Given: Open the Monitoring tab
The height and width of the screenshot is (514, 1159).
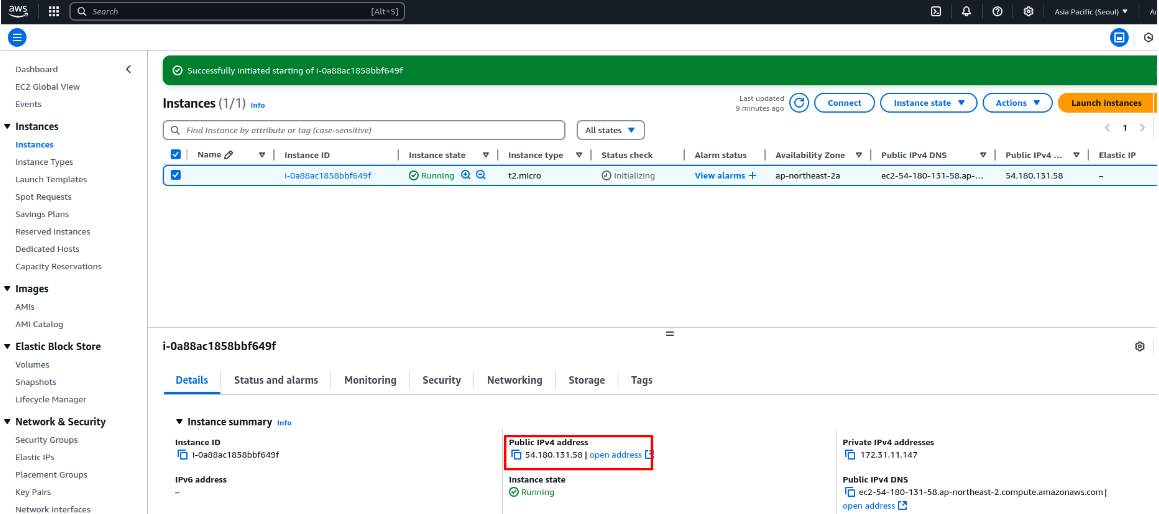Looking at the screenshot, I should [370, 380].
